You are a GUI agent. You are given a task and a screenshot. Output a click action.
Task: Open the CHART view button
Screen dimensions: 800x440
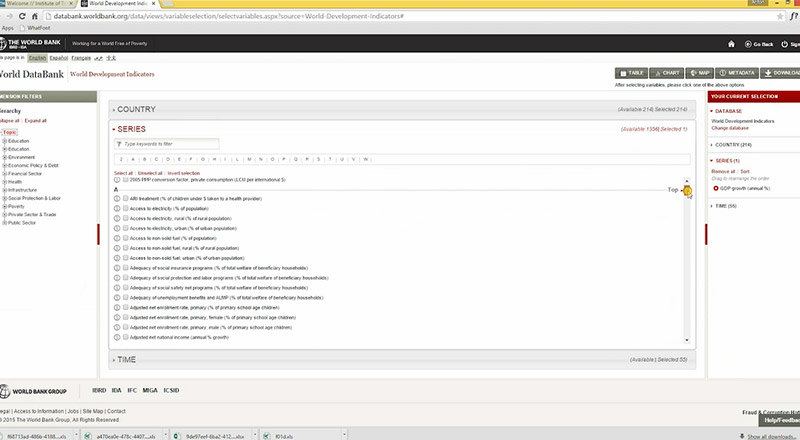click(x=666, y=73)
